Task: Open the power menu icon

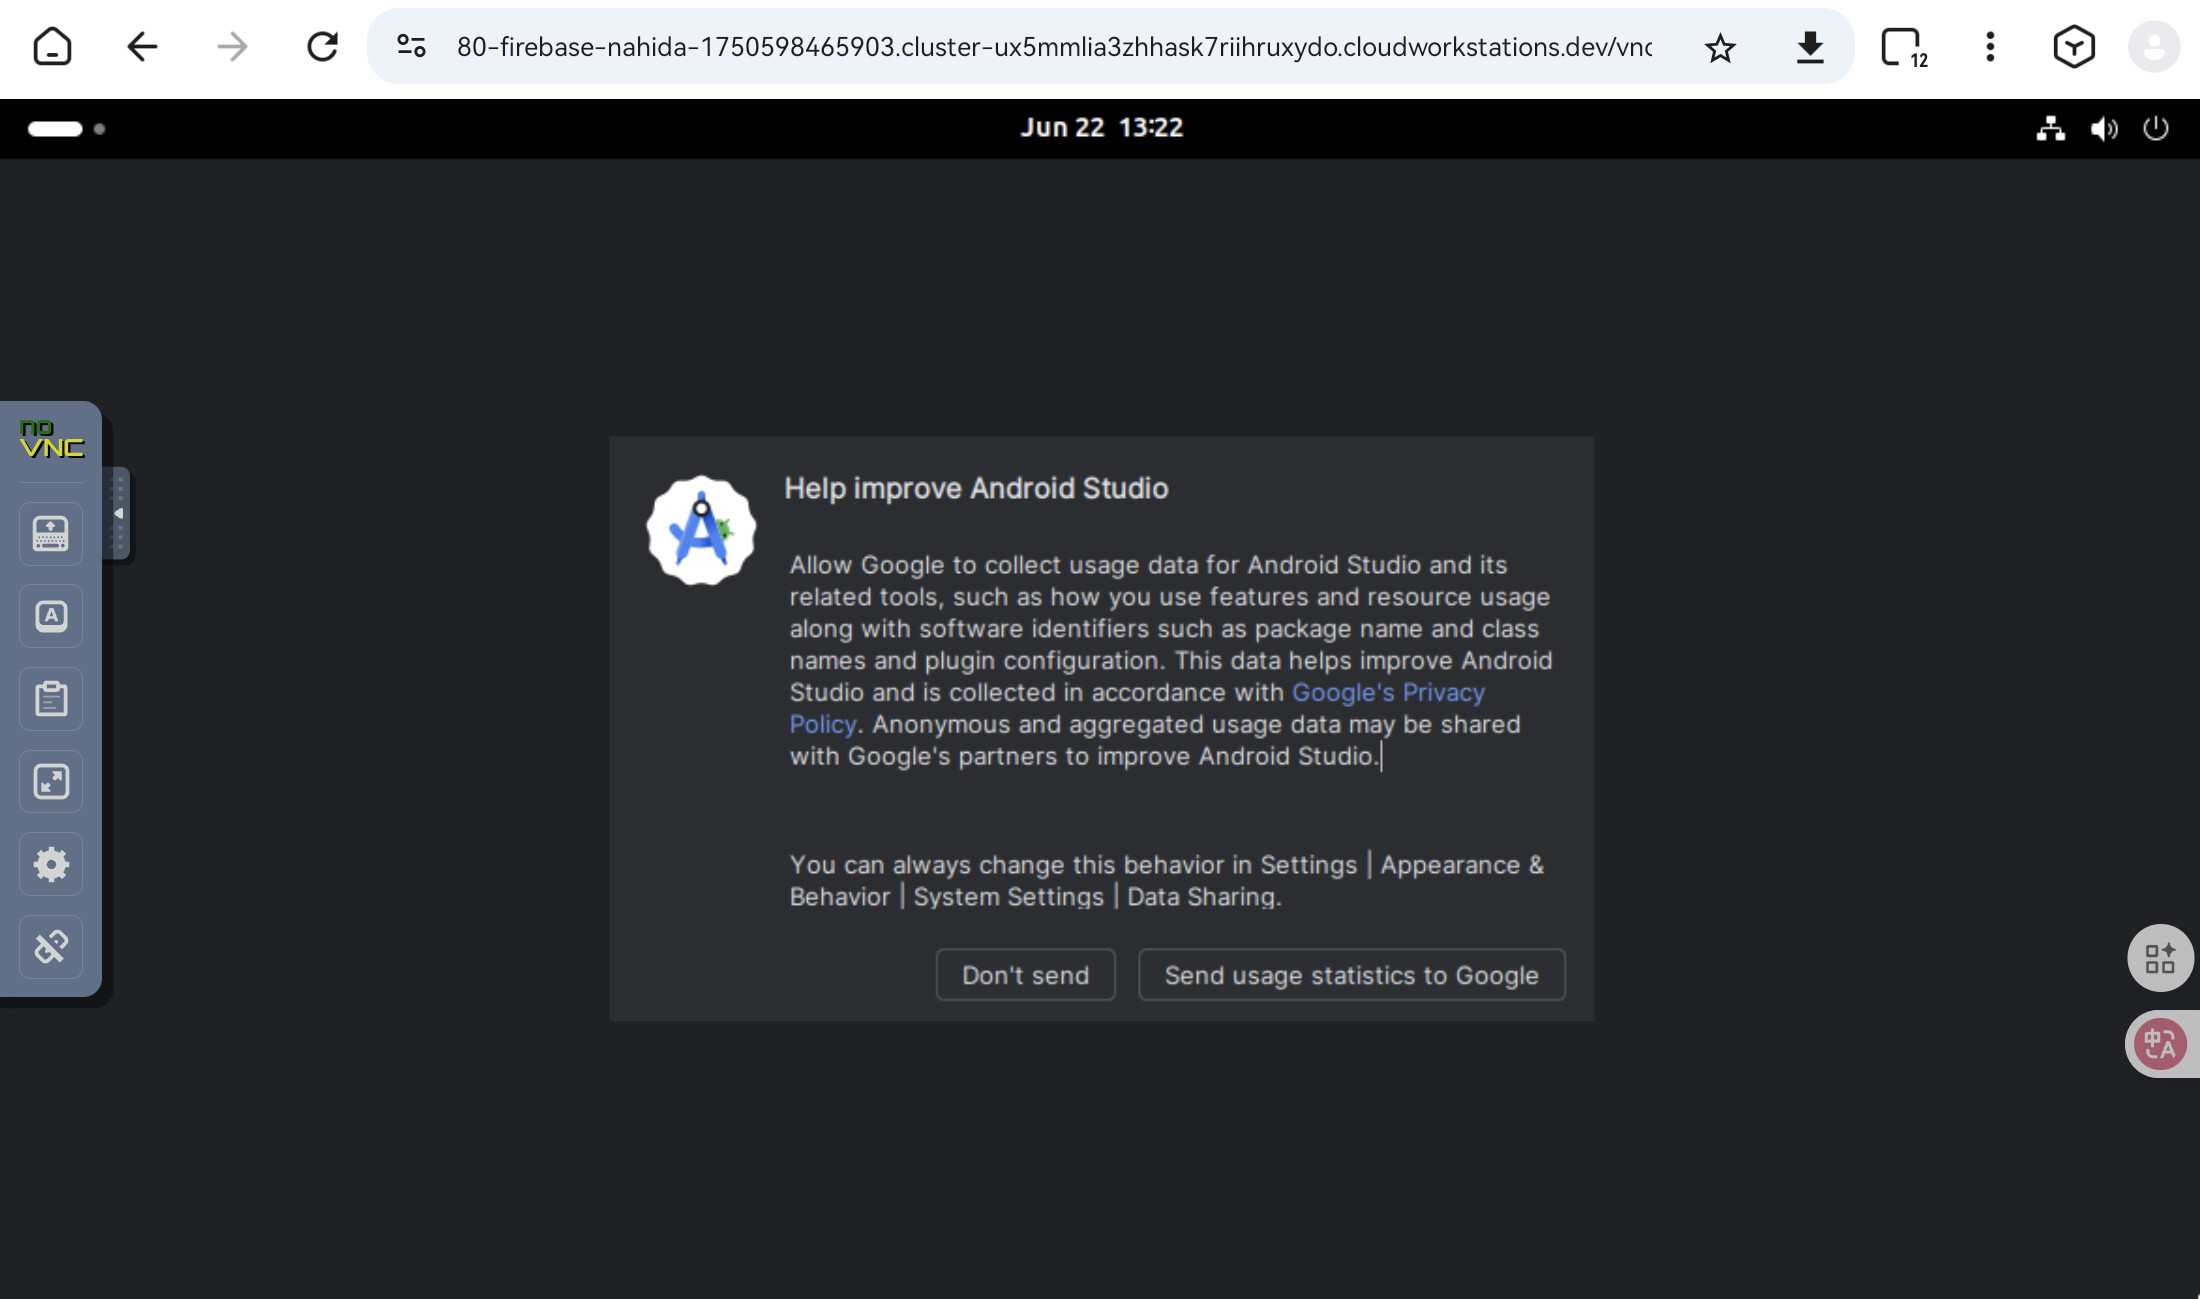Action: click(x=2155, y=128)
